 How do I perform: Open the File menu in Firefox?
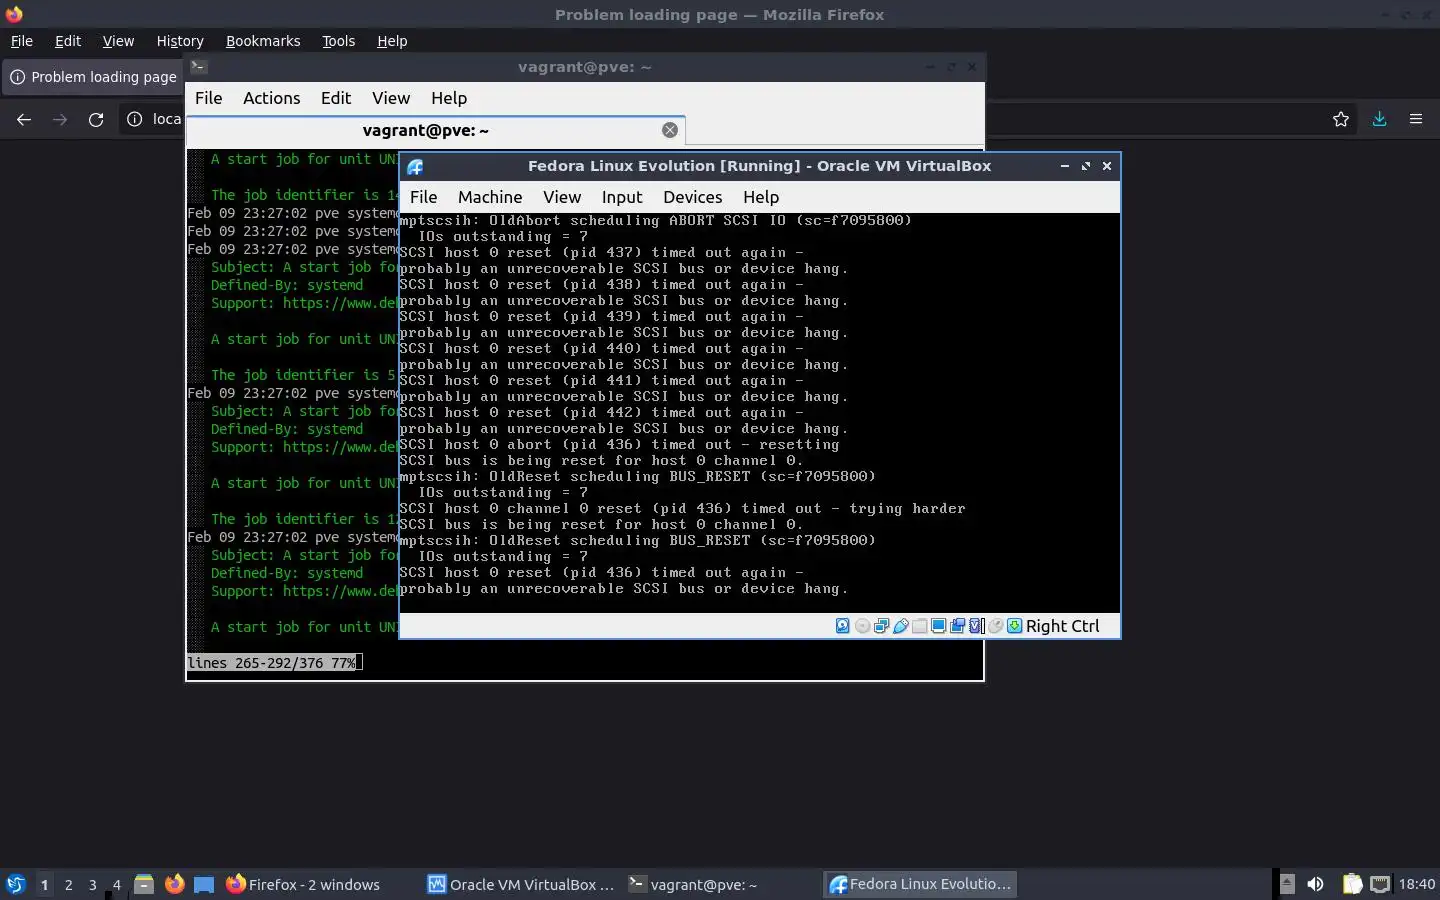click(21, 41)
